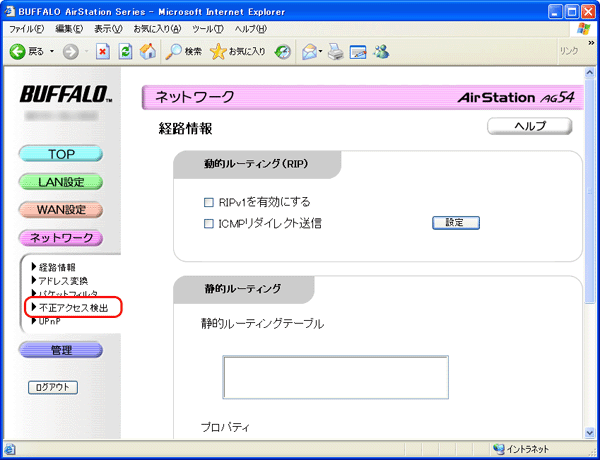600x460 pixels.
Task: Open Favorites (お気に入り) star icon
Action: [219, 51]
